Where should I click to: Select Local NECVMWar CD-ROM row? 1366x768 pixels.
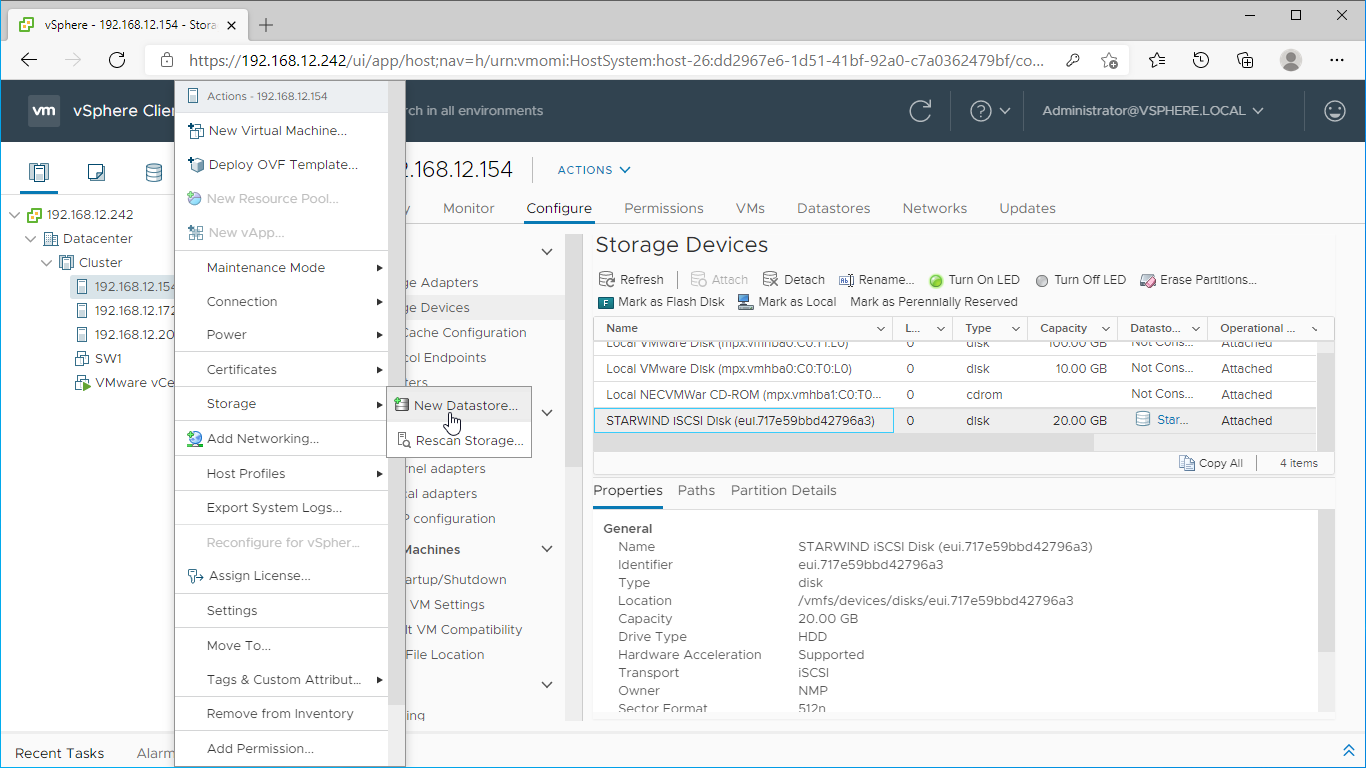[x=955, y=394]
